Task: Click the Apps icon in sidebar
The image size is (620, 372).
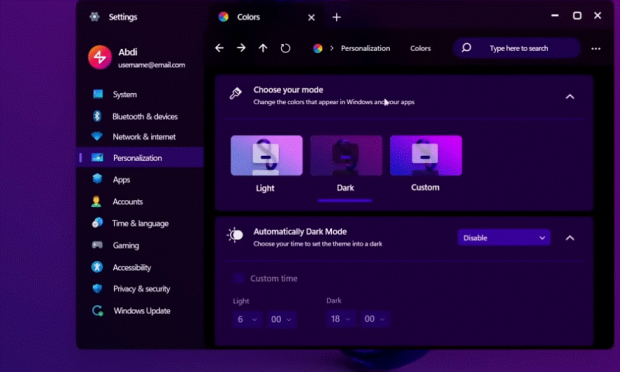Action: 97,179
